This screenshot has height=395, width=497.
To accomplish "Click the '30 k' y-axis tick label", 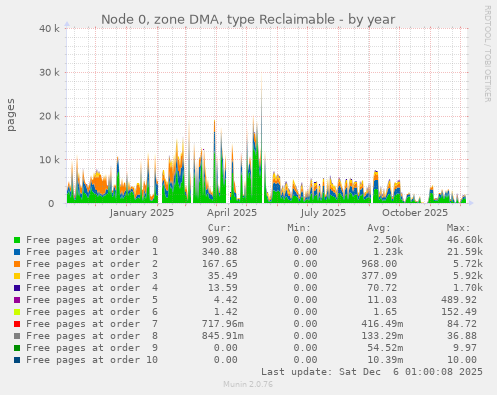I will click(x=49, y=72).
